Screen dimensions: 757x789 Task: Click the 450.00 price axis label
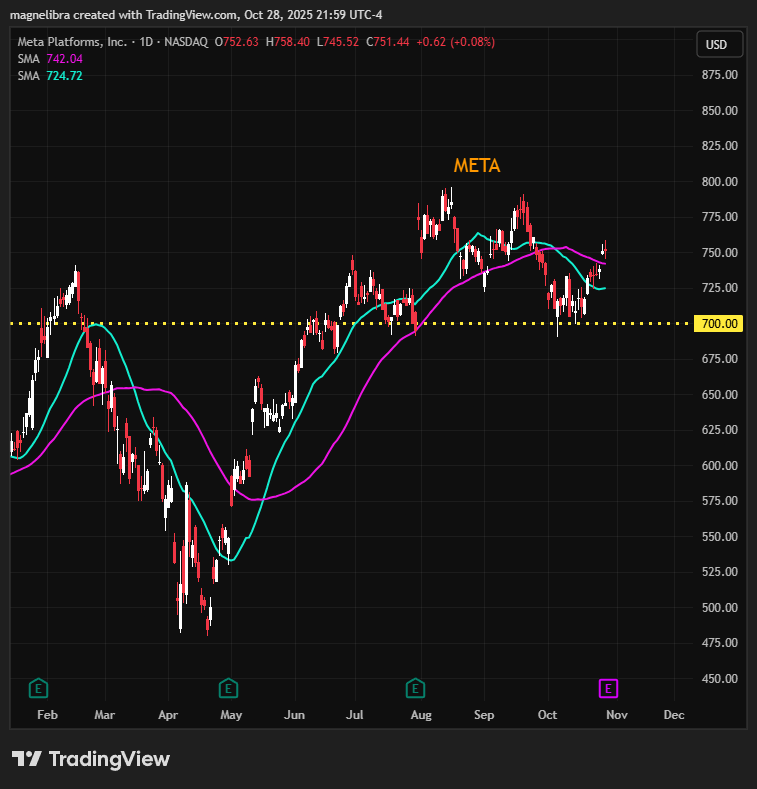coord(720,678)
